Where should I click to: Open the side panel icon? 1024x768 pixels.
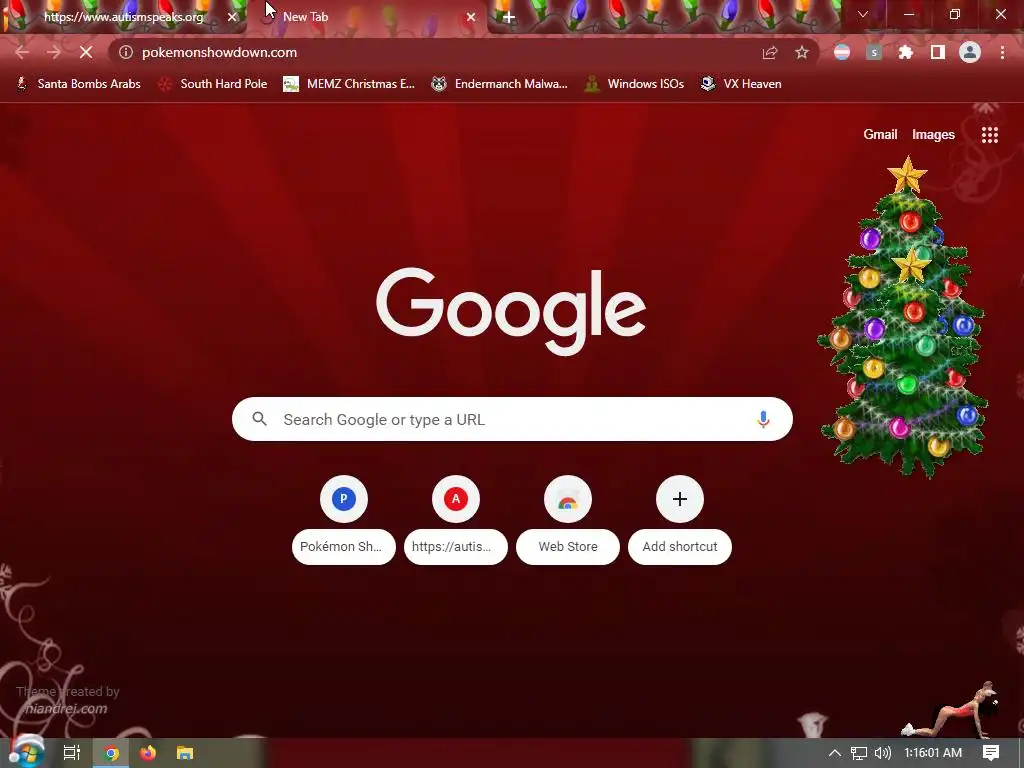click(x=938, y=52)
